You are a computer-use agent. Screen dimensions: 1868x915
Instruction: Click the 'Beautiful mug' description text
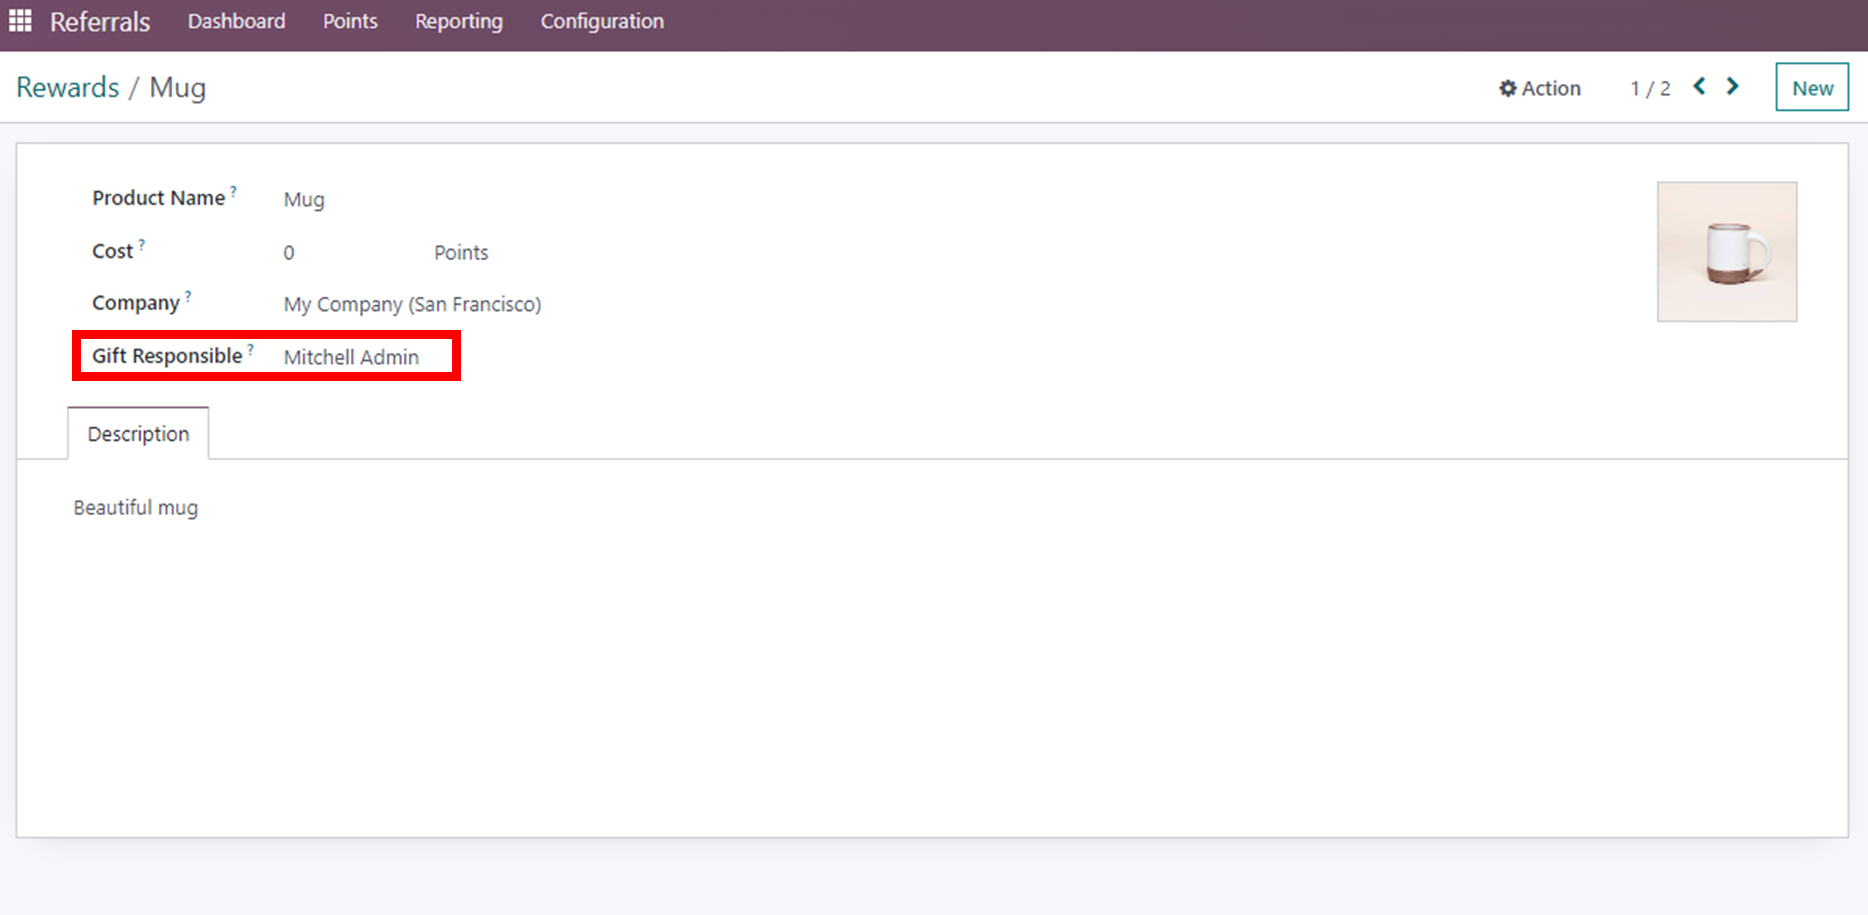pyautogui.click(x=136, y=508)
